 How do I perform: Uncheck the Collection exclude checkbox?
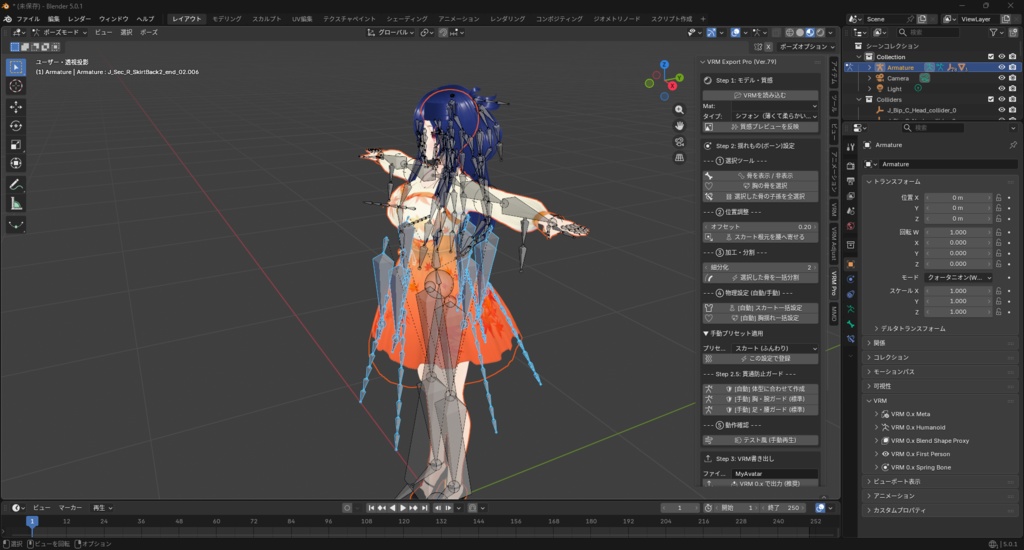[991, 57]
